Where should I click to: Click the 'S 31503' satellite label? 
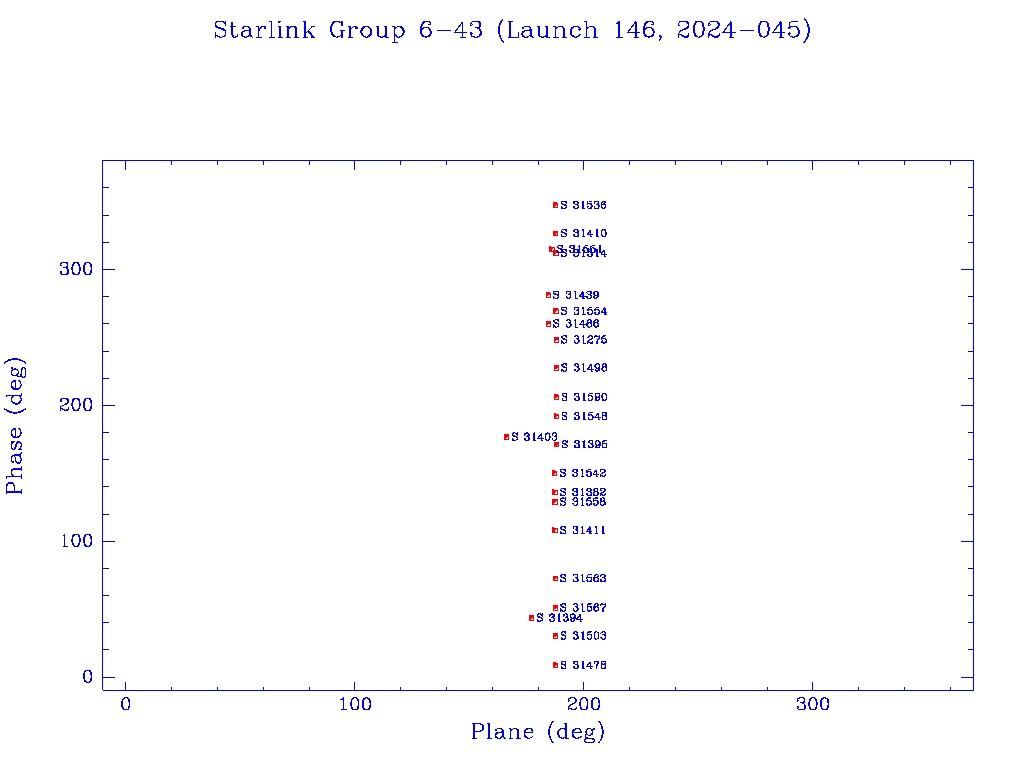pos(583,635)
